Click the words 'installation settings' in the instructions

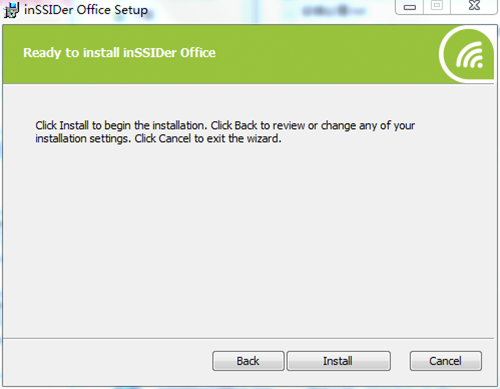[83, 138]
